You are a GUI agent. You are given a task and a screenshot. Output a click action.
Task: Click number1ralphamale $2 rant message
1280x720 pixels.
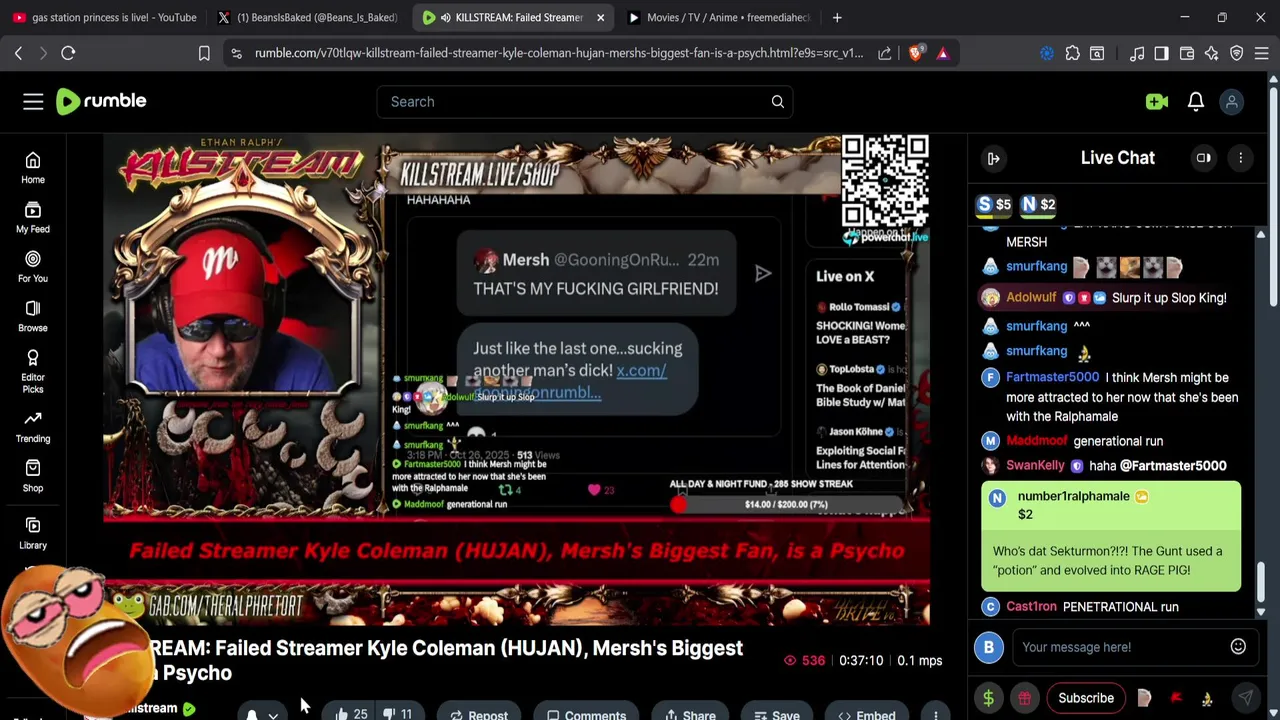[1111, 535]
